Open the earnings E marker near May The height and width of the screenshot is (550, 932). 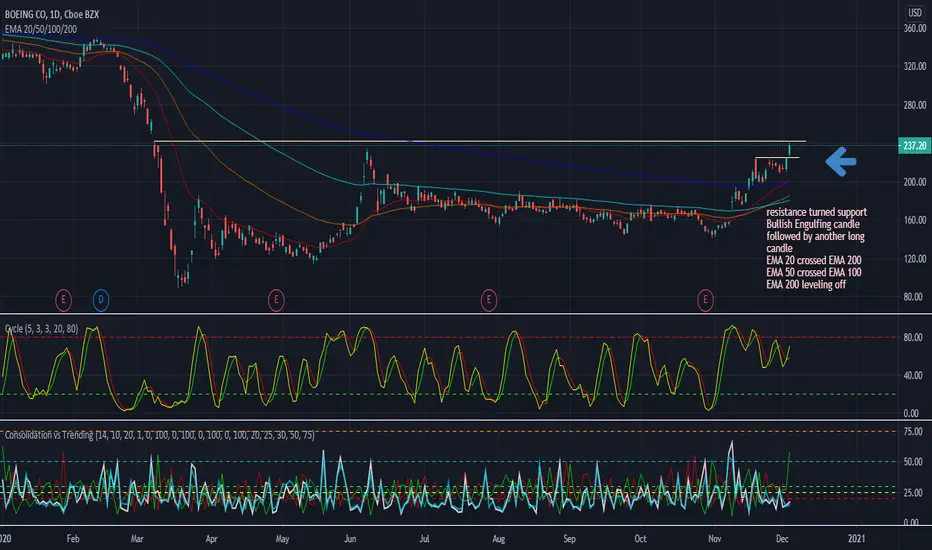tap(276, 300)
